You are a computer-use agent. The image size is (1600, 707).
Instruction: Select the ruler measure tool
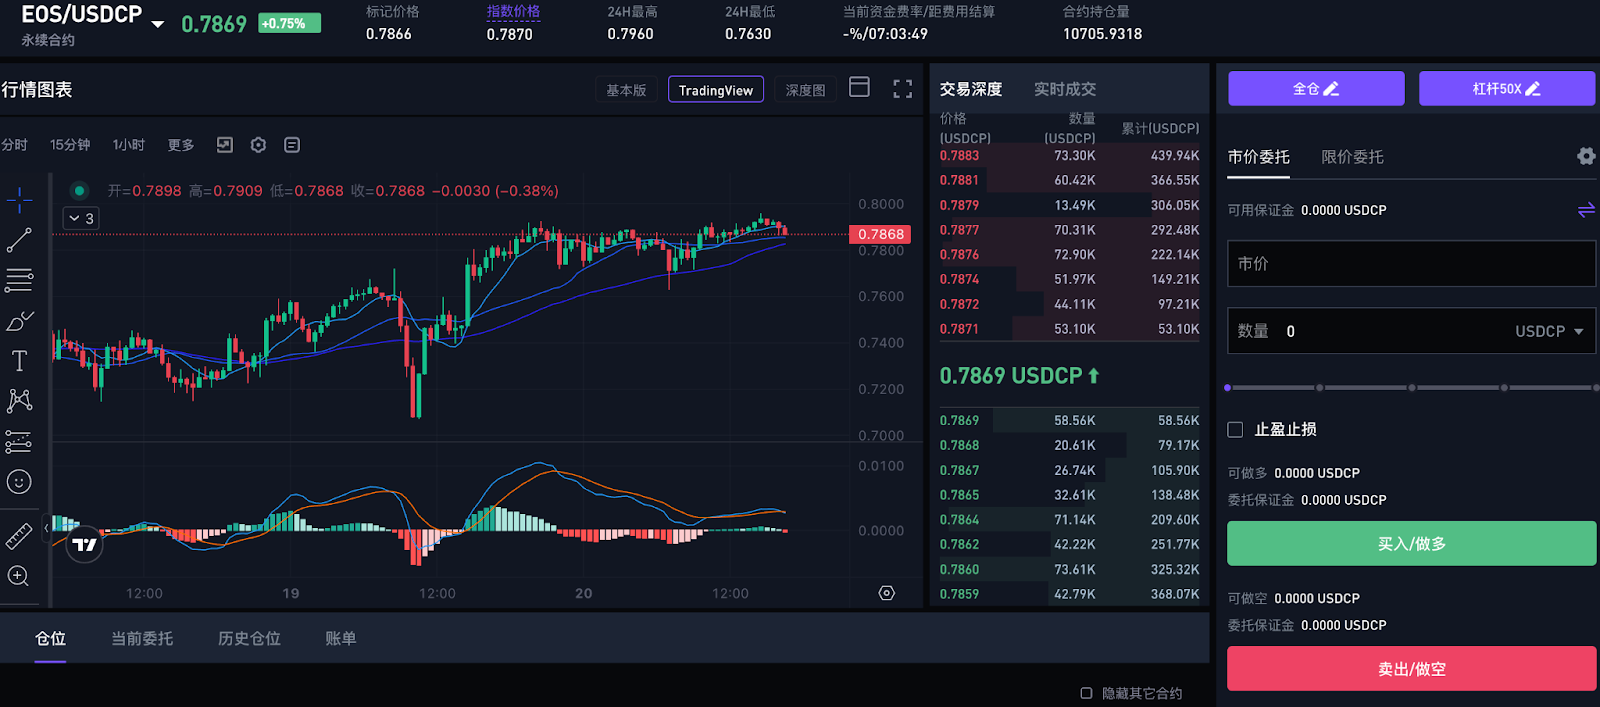(19, 536)
